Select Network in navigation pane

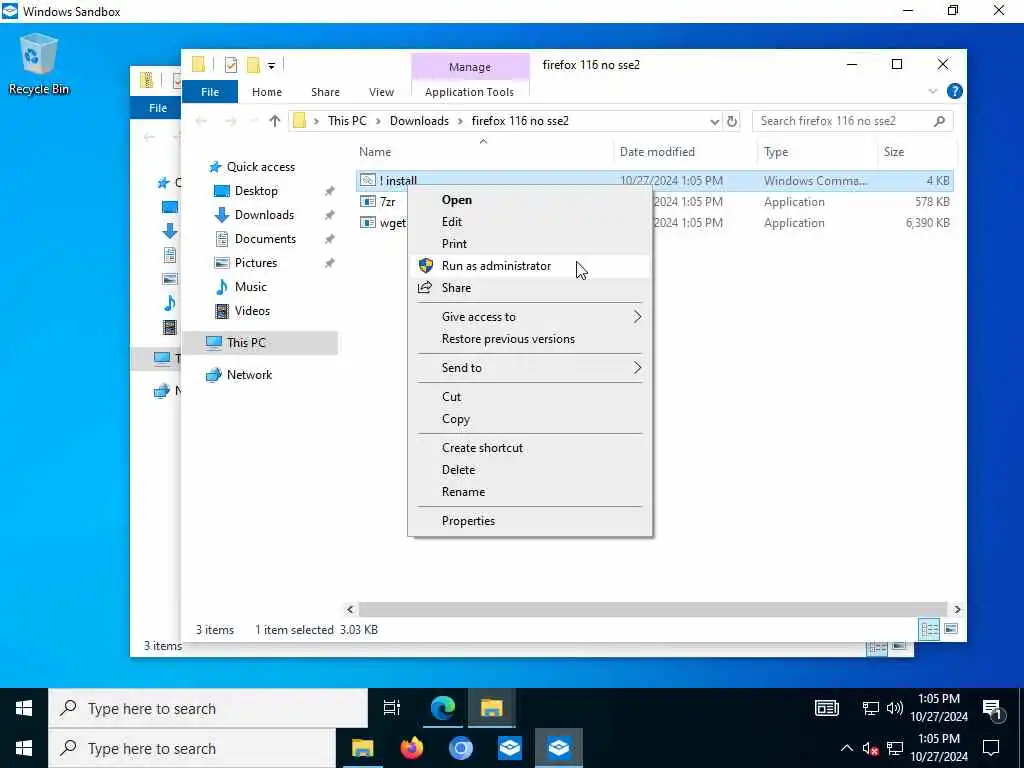pos(249,375)
